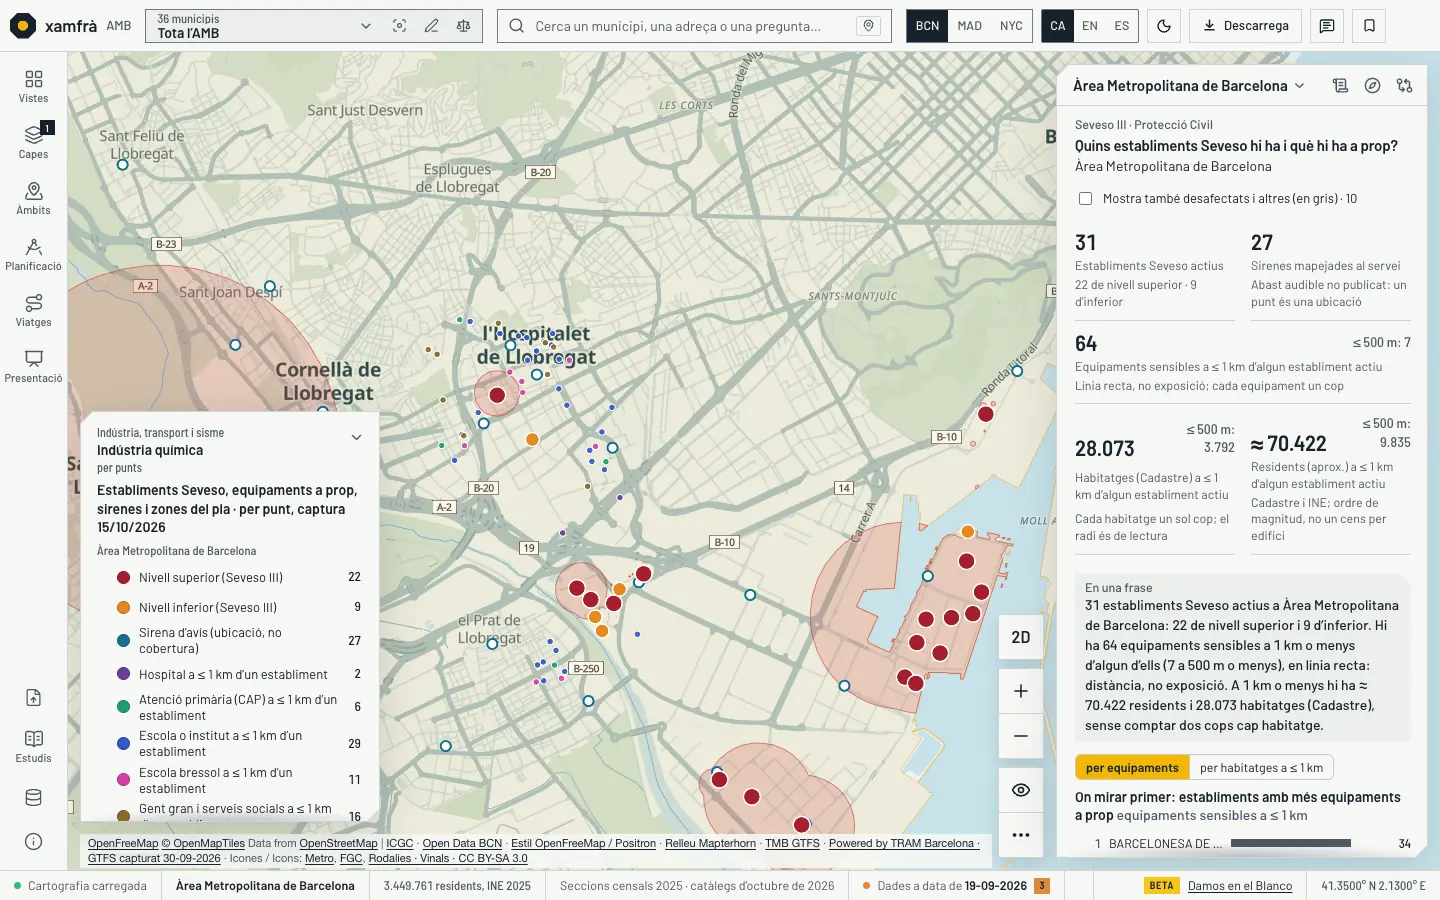
Task: Toggle the 2D map view button
Action: tap(1020, 637)
